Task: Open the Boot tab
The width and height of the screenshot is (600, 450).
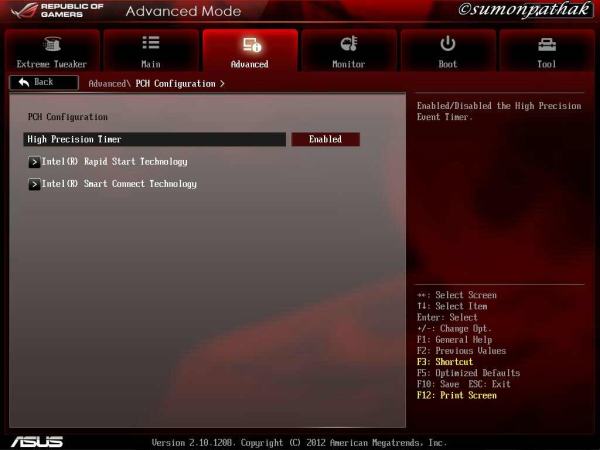Action: pos(448,50)
